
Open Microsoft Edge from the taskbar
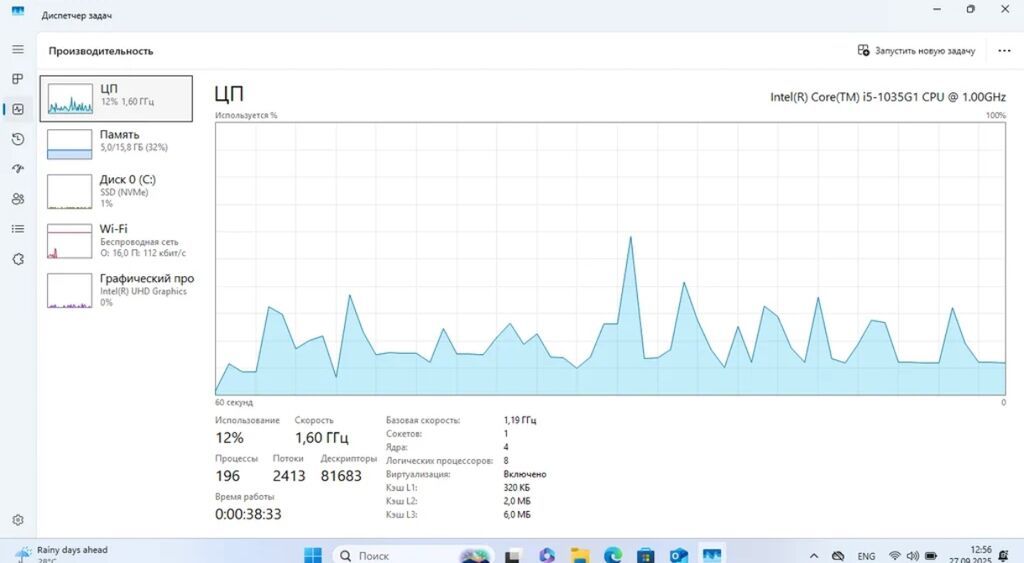613,555
